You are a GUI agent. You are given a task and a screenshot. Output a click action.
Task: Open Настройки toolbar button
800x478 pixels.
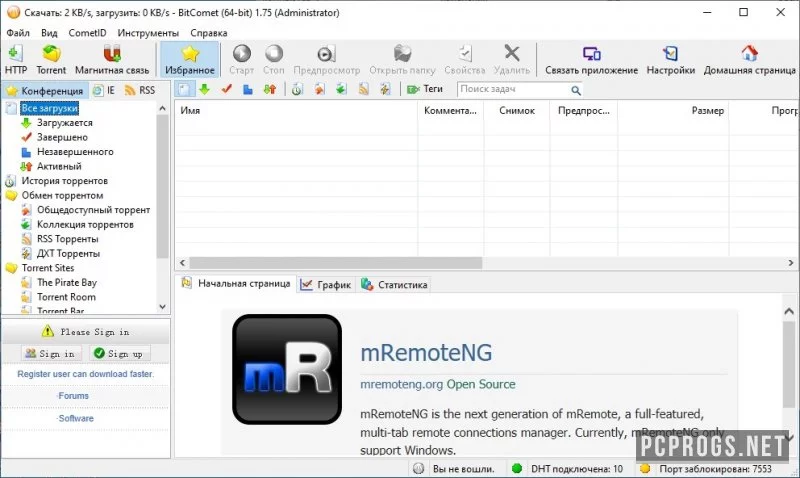670,59
